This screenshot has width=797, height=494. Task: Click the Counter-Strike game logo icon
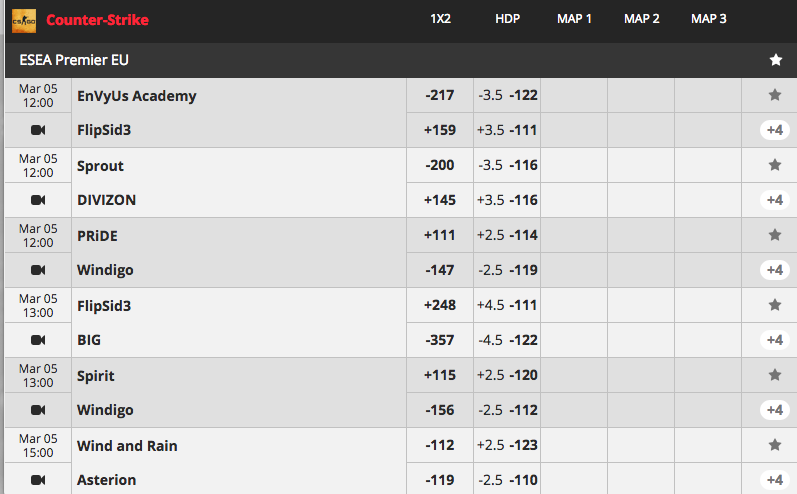24,21
